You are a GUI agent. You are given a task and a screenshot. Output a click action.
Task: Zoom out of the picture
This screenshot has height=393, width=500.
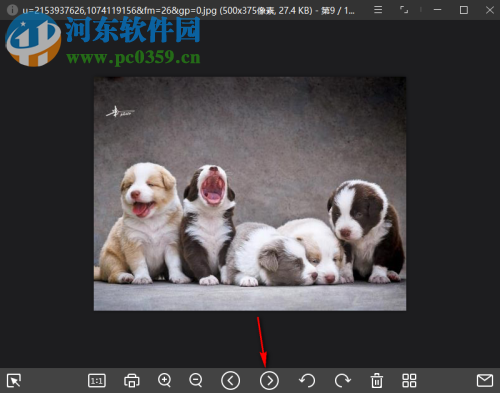pyautogui.click(x=196, y=380)
